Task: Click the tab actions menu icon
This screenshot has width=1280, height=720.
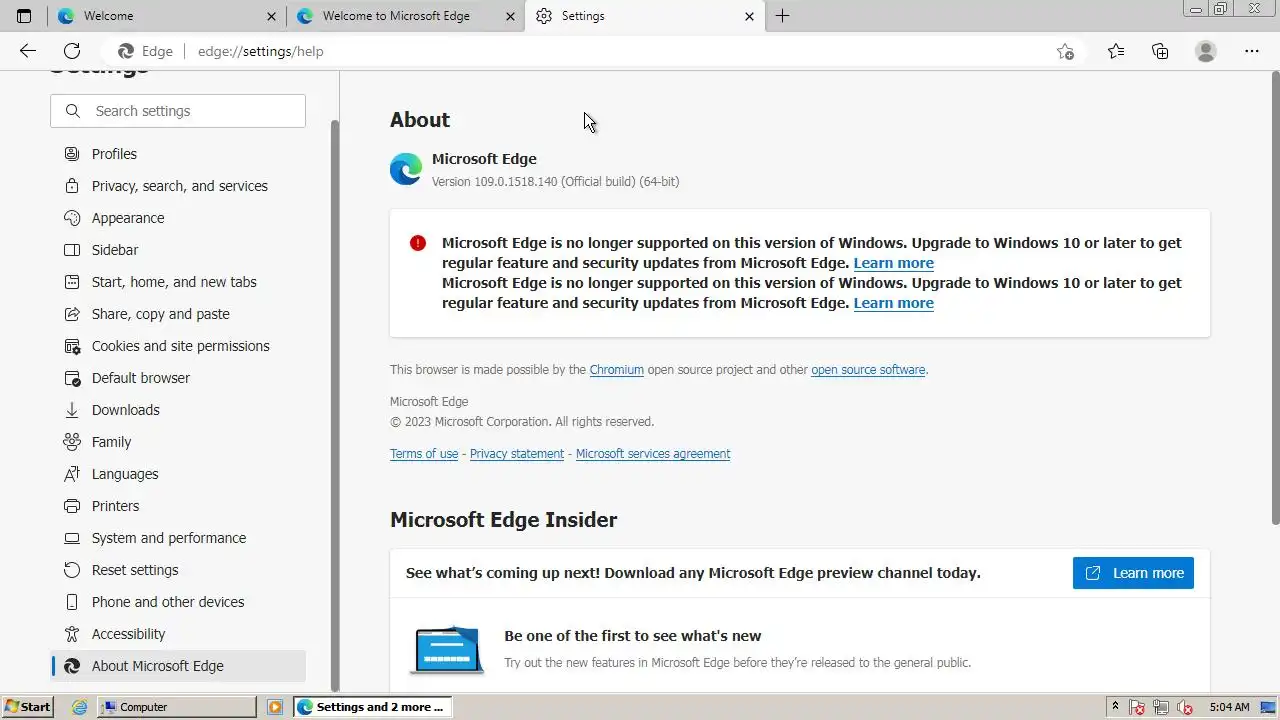Action: 24,16
